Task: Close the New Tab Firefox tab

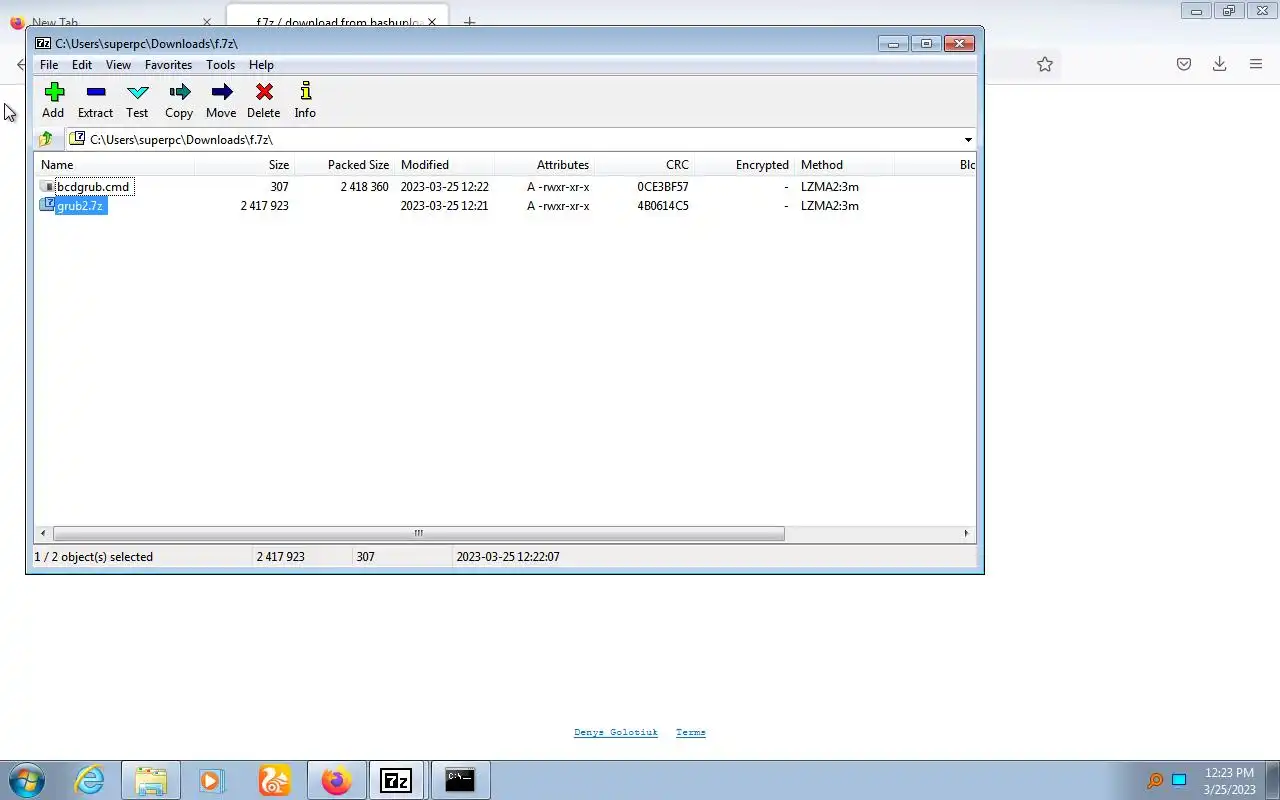Action: (x=207, y=22)
